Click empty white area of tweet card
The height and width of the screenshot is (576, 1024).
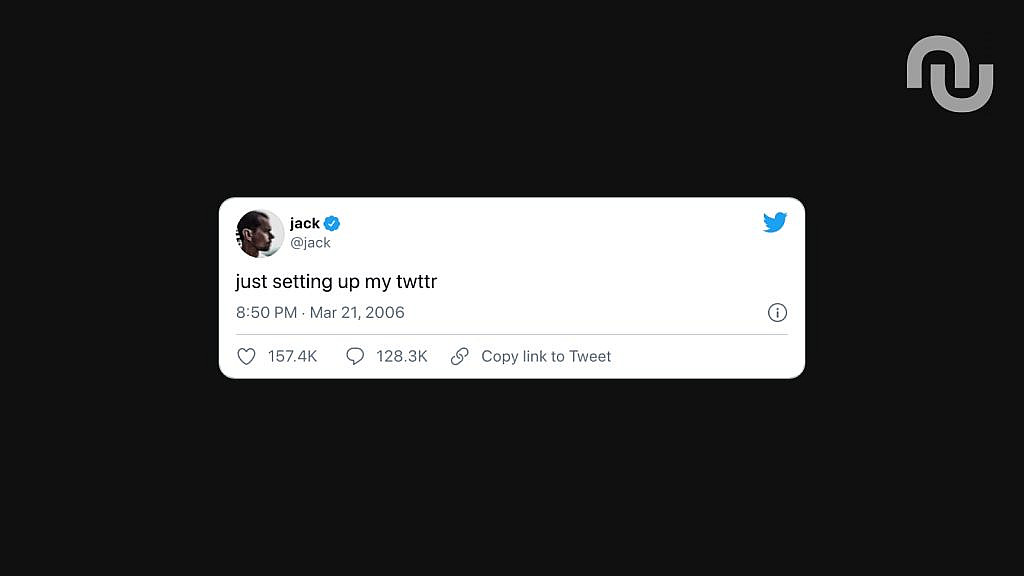588,261
